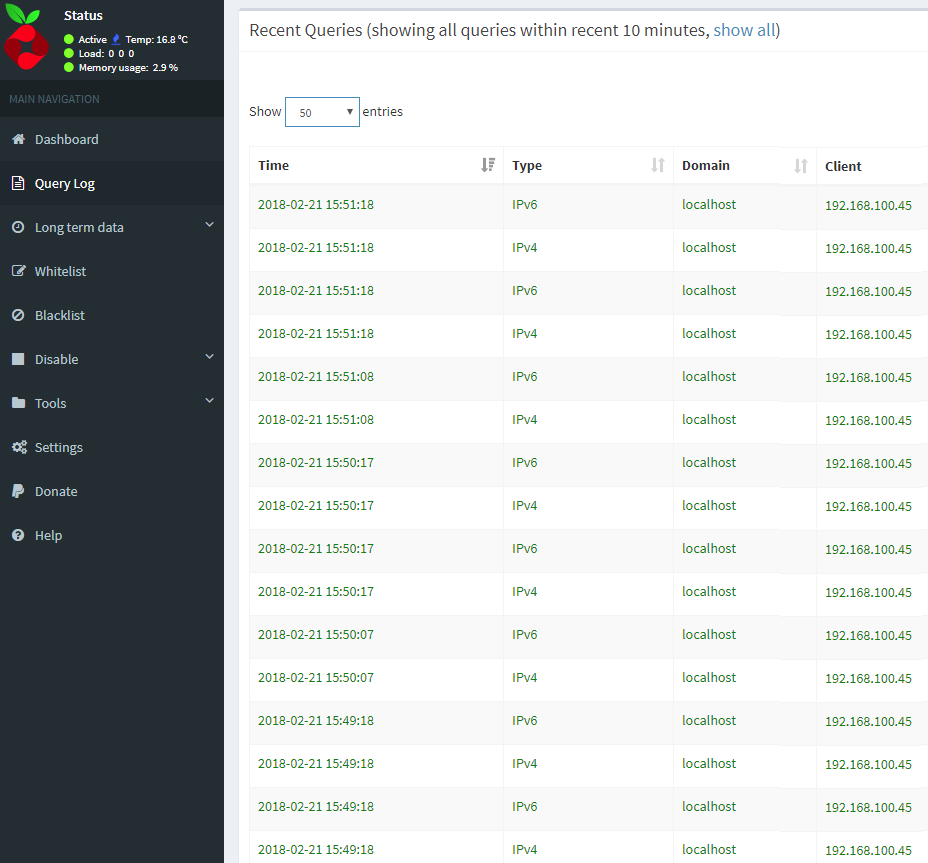Click the Long term data clock icon
928x863 pixels.
click(18, 228)
